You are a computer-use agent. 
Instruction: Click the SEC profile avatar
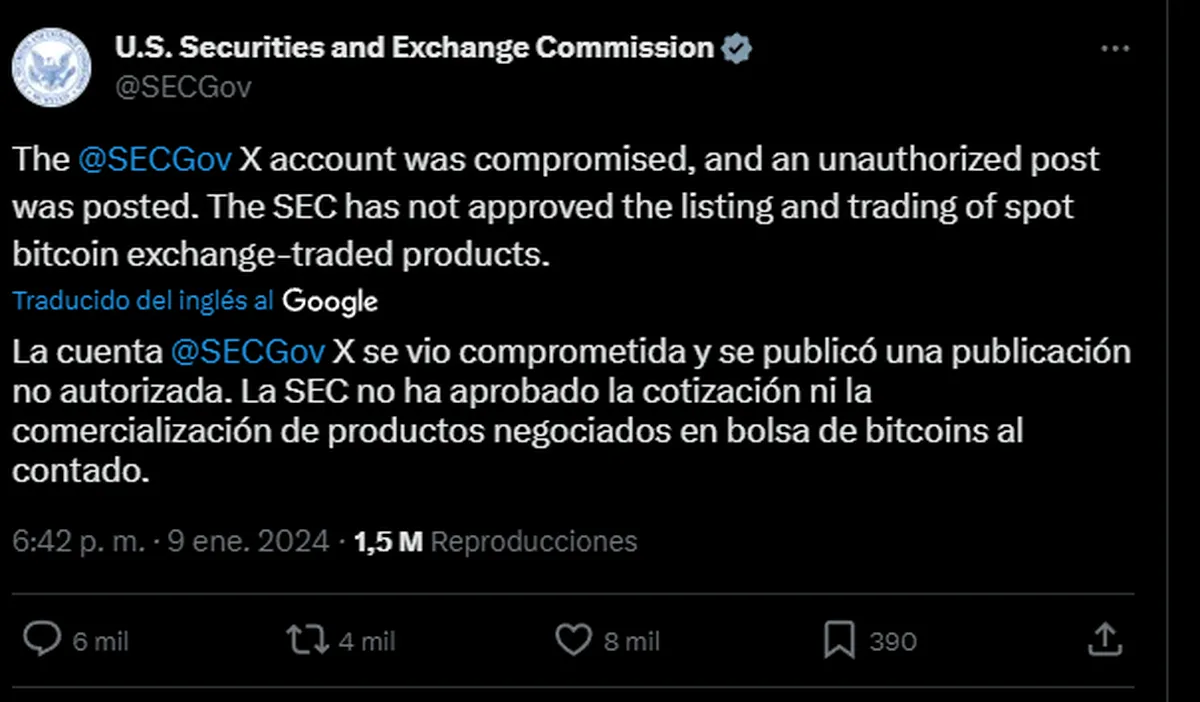[x=51, y=68]
